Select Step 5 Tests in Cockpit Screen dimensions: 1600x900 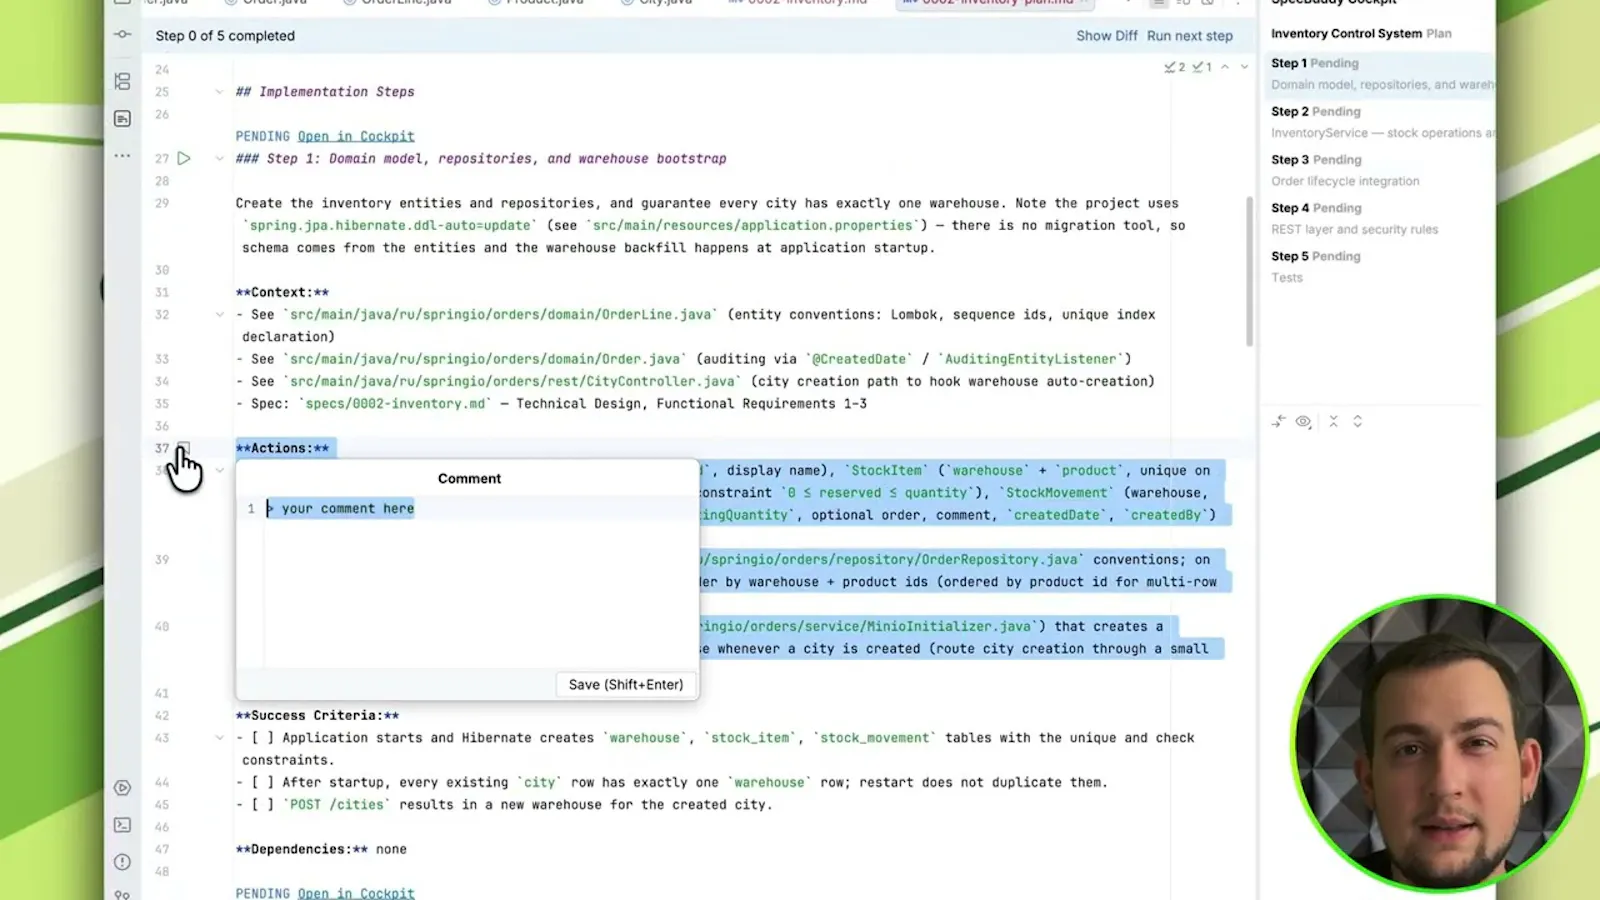point(1378,267)
